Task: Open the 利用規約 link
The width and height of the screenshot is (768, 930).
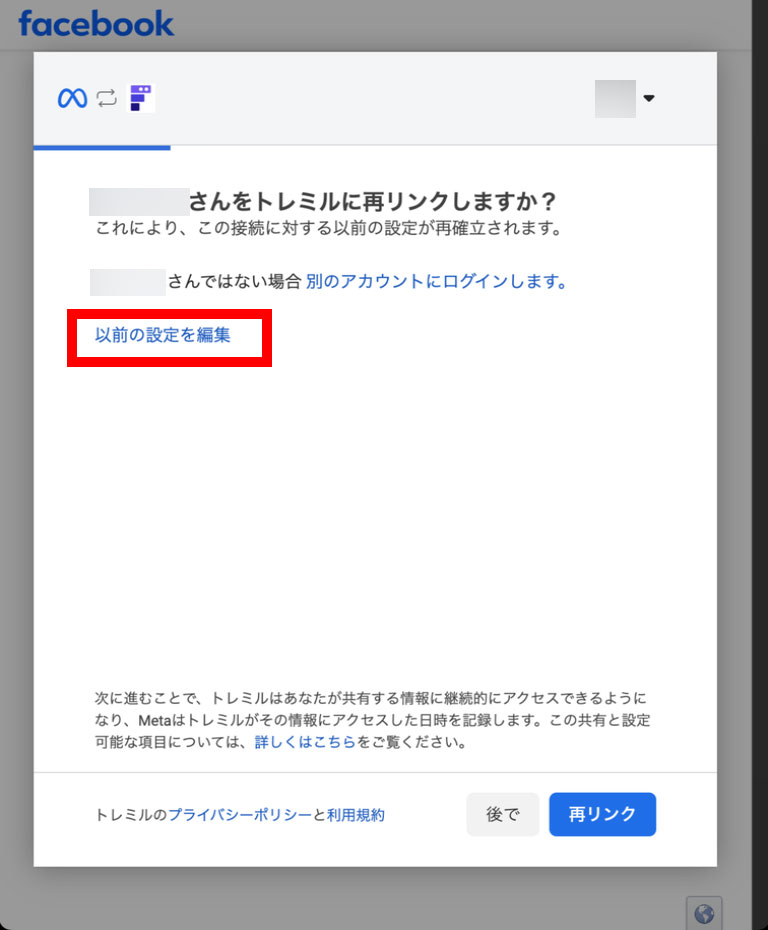Action: [x=355, y=815]
